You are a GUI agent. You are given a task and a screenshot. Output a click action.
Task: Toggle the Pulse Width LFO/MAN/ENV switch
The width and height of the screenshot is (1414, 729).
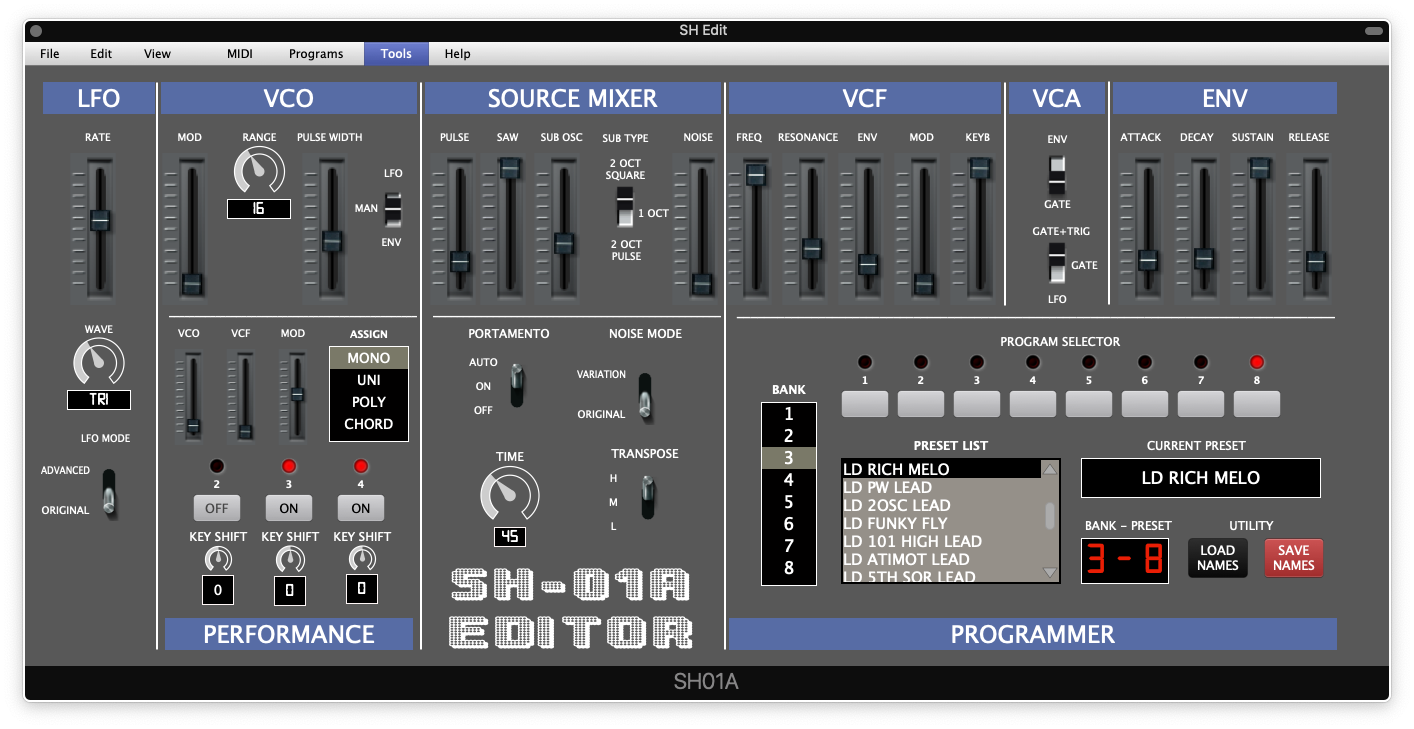(393, 209)
